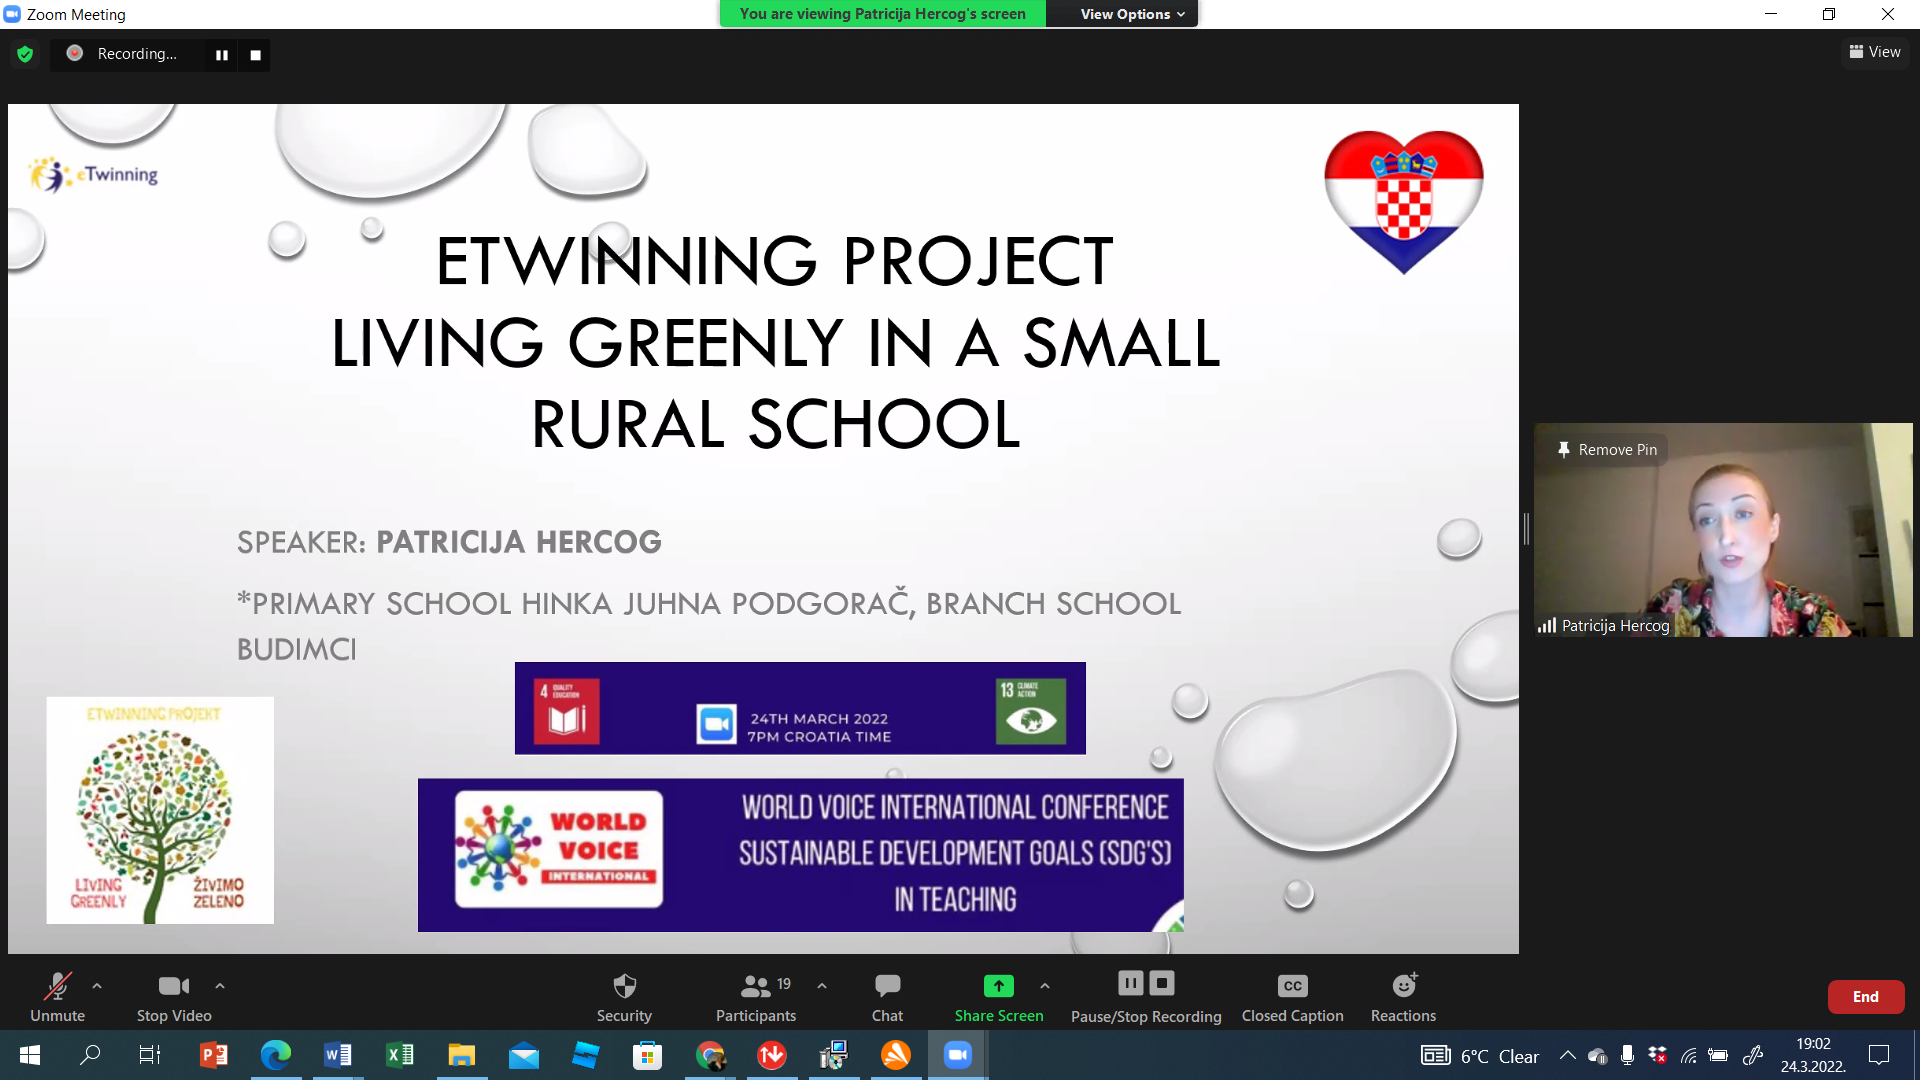Image resolution: width=1920 pixels, height=1080 pixels.
Task: Click the Dropbox tray icon
Action: click(x=1657, y=1055)
